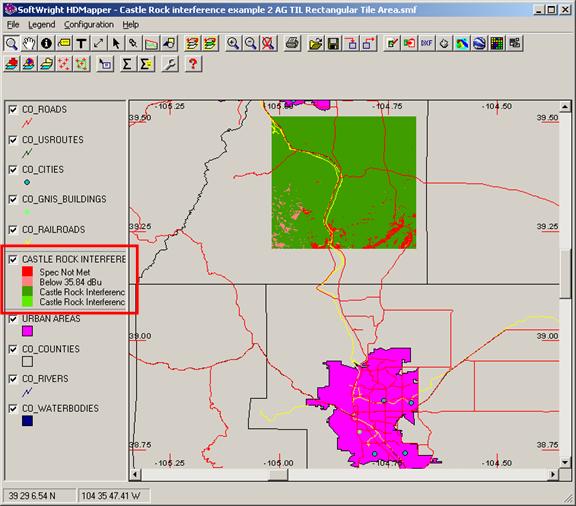This screenshot has height=506, width=576.
Task: Open the Configuration menu
Action: [x=89, y=25]
